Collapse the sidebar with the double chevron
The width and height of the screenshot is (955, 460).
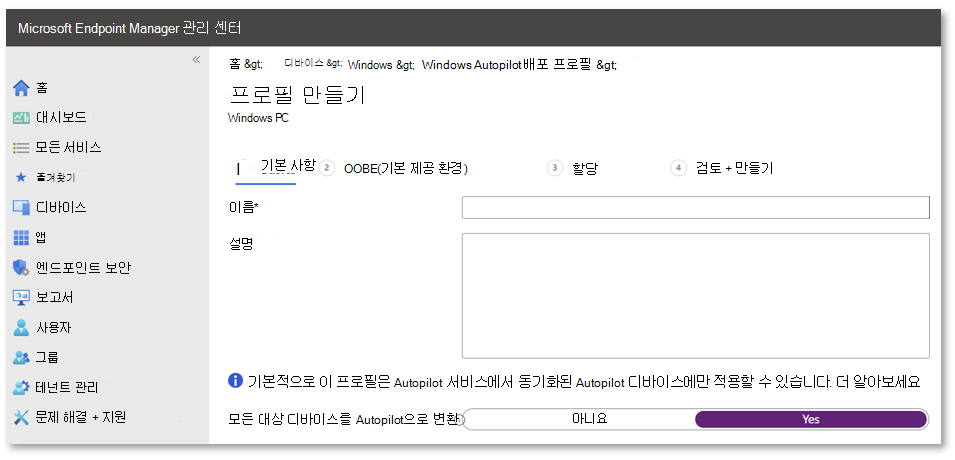coord(196,60)
